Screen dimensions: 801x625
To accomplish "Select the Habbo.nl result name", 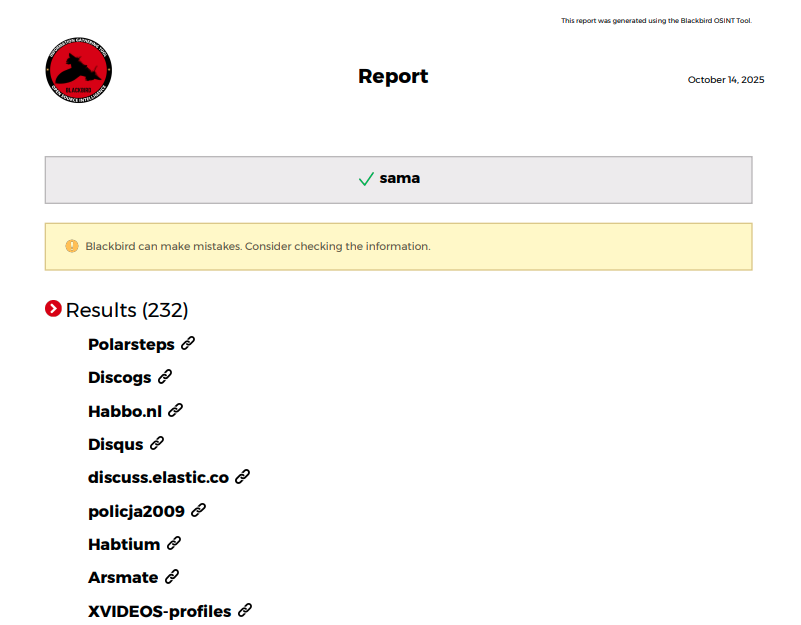I will [125, 411].
